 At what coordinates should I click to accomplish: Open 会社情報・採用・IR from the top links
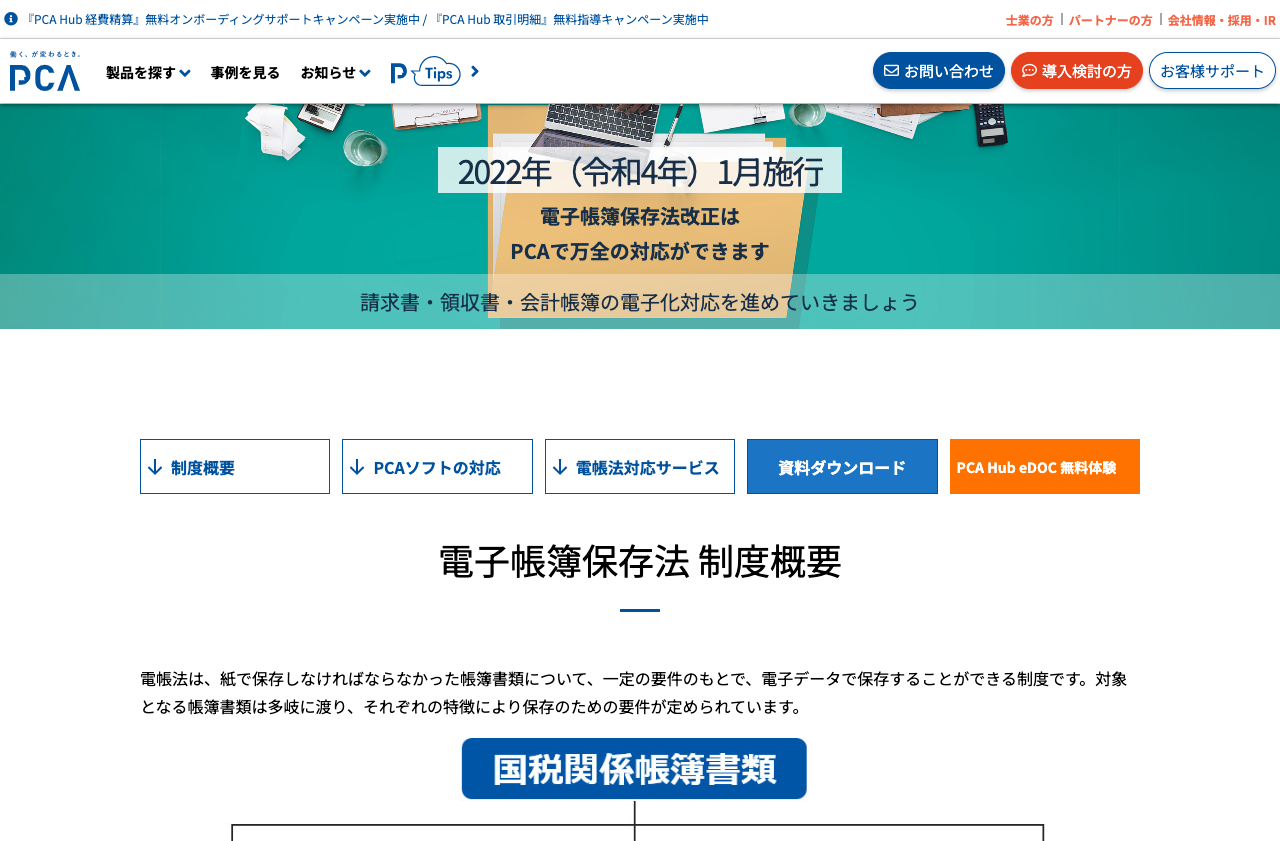(1222, 18)
